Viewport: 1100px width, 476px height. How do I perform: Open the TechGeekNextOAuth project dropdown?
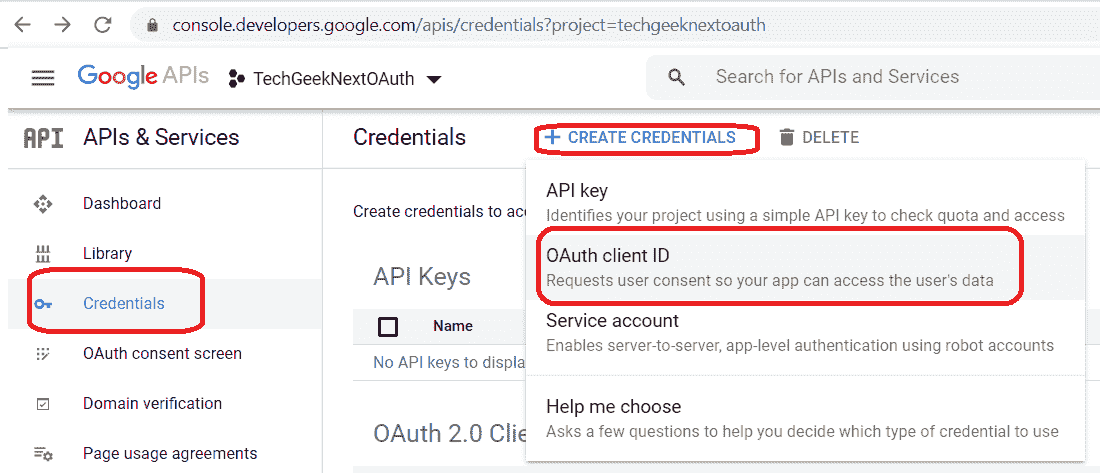point(335,79)
